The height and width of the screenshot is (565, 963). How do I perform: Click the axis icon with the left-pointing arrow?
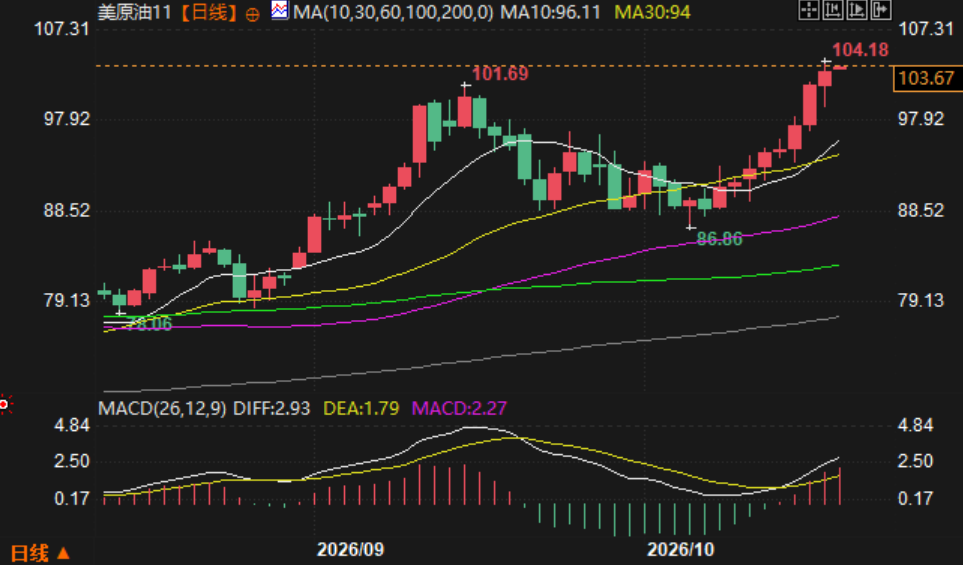click(x=833, y=10)
